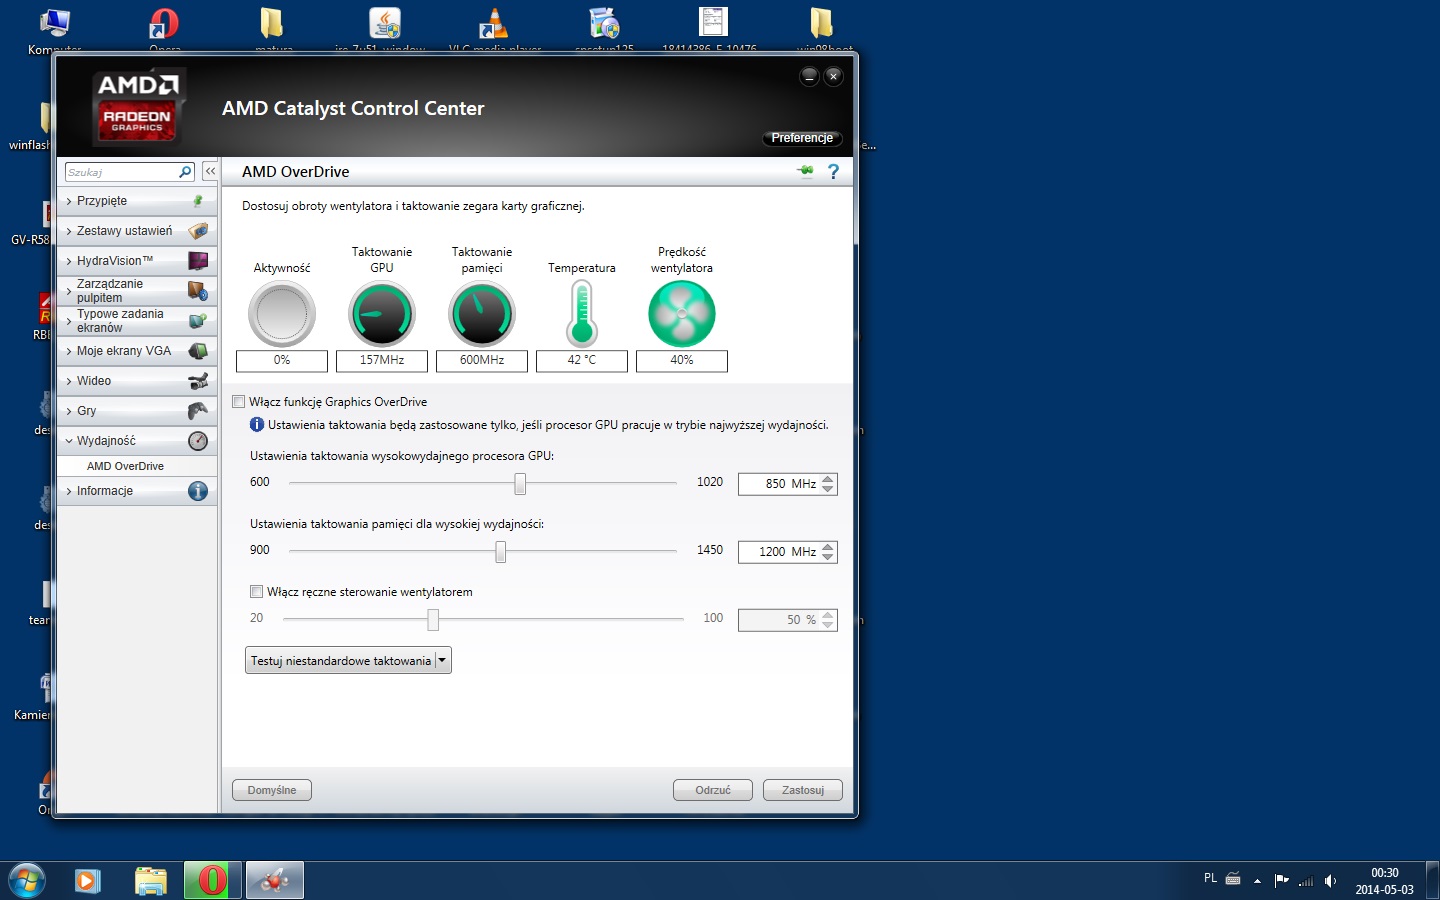
Task: Expand the Zarządzanie pulpitem section
Action: pyautogui.click(x=69, y=291)
